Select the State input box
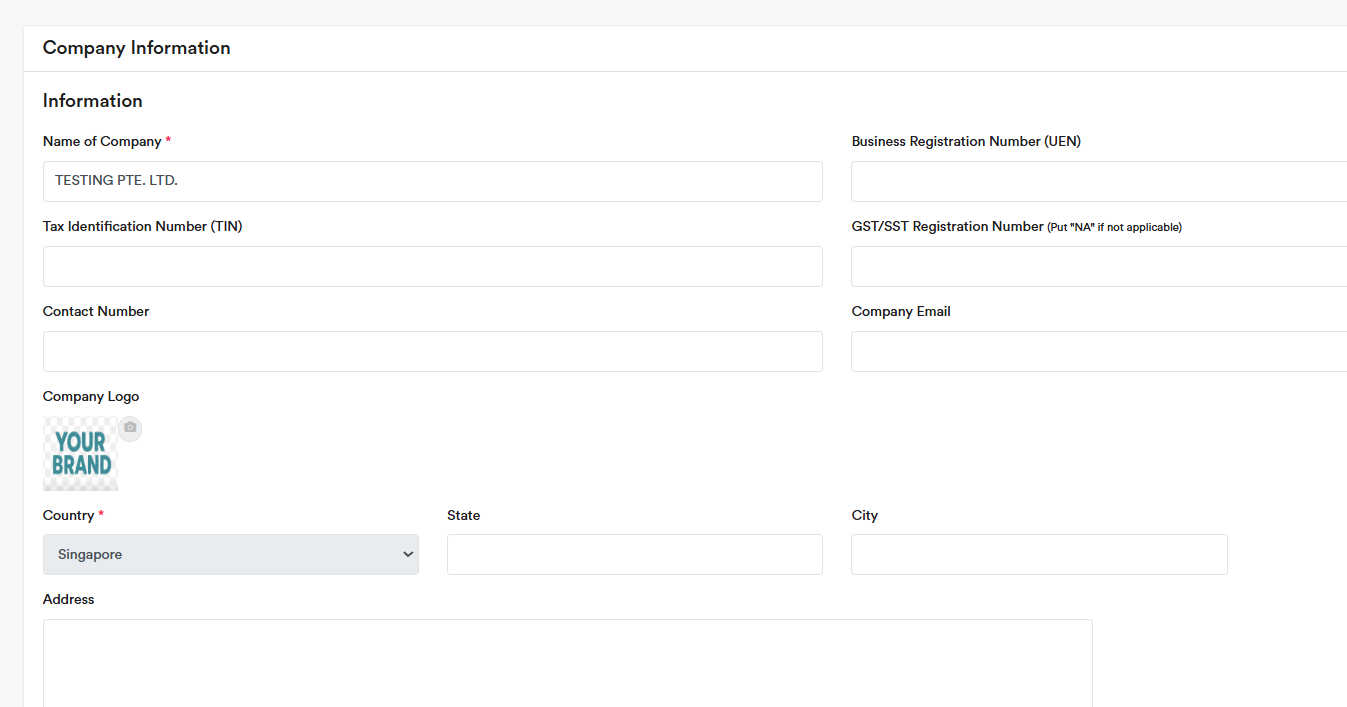 point(634,554)
